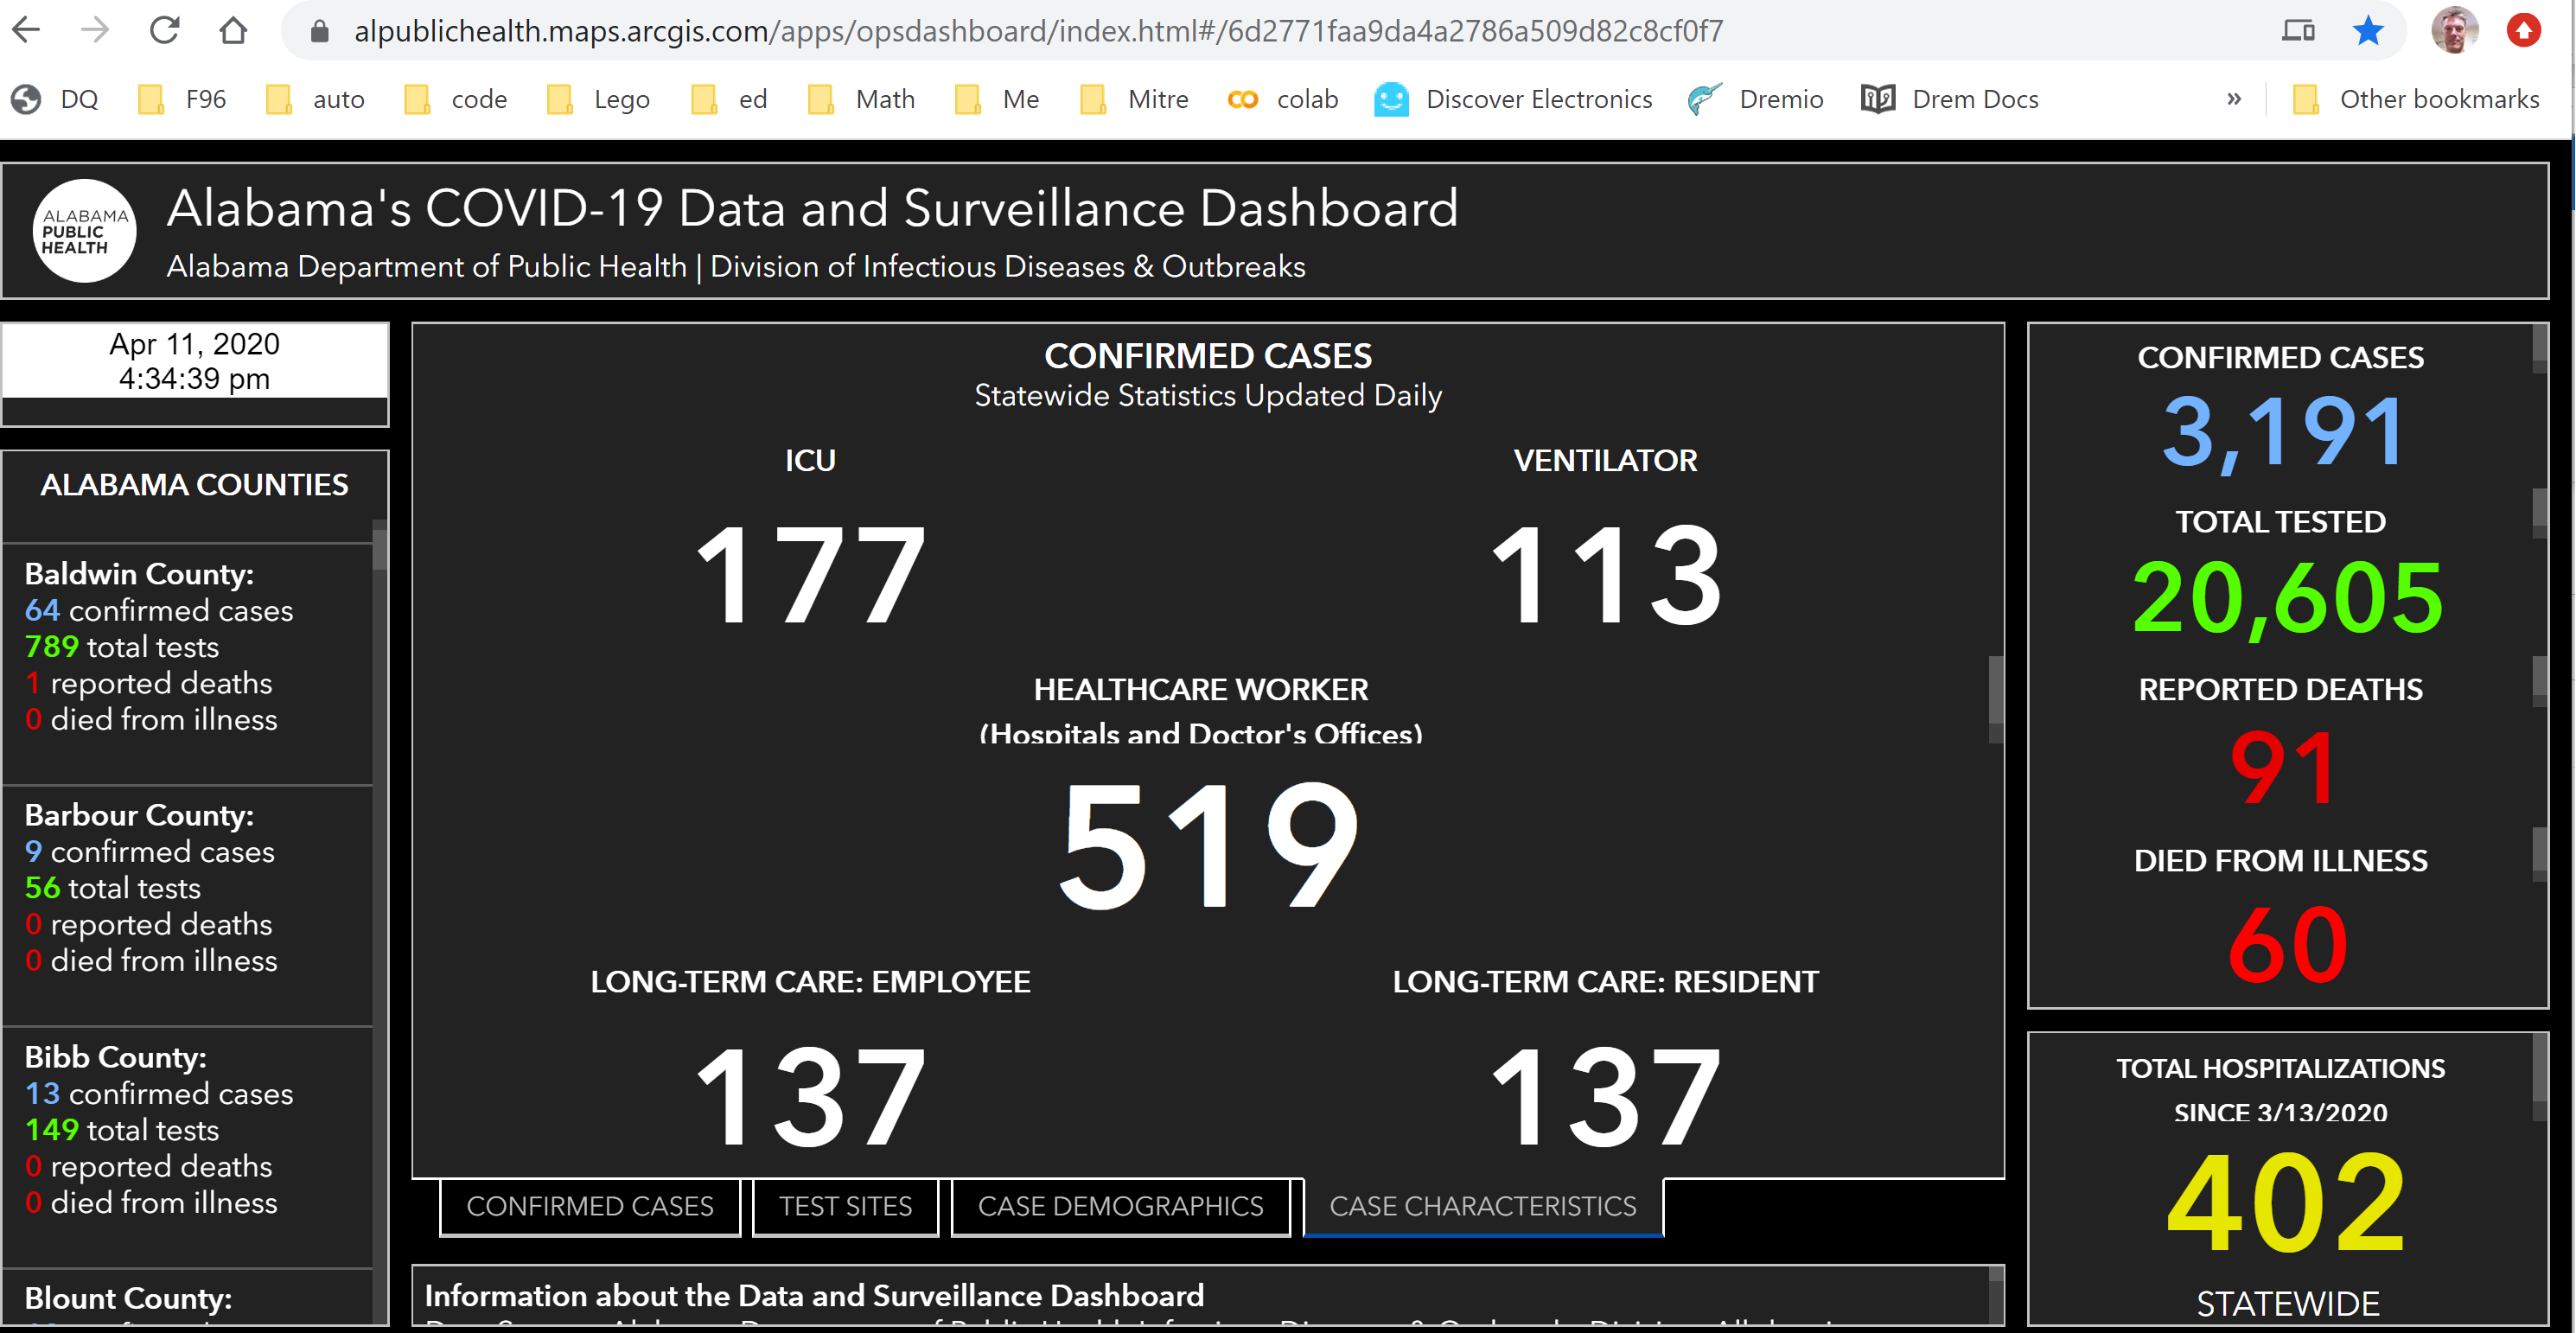This screenshot has height=1333, width=2576.
Task: Click the Healthcare Worker count 519
Action: point(1208,845)
